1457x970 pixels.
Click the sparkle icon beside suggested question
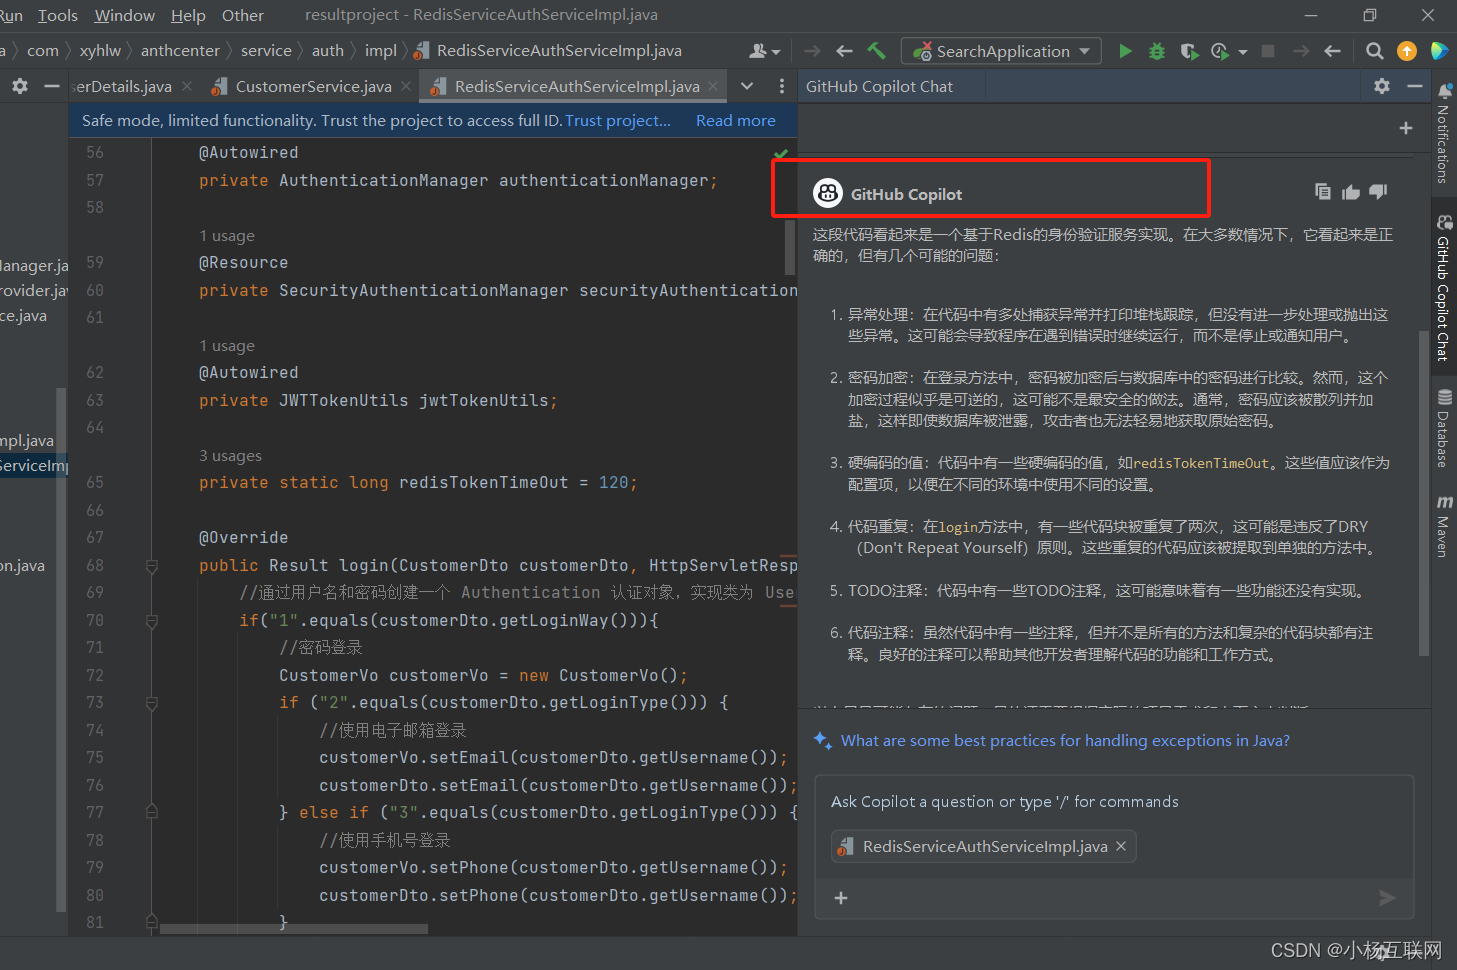tap(822, 740)
